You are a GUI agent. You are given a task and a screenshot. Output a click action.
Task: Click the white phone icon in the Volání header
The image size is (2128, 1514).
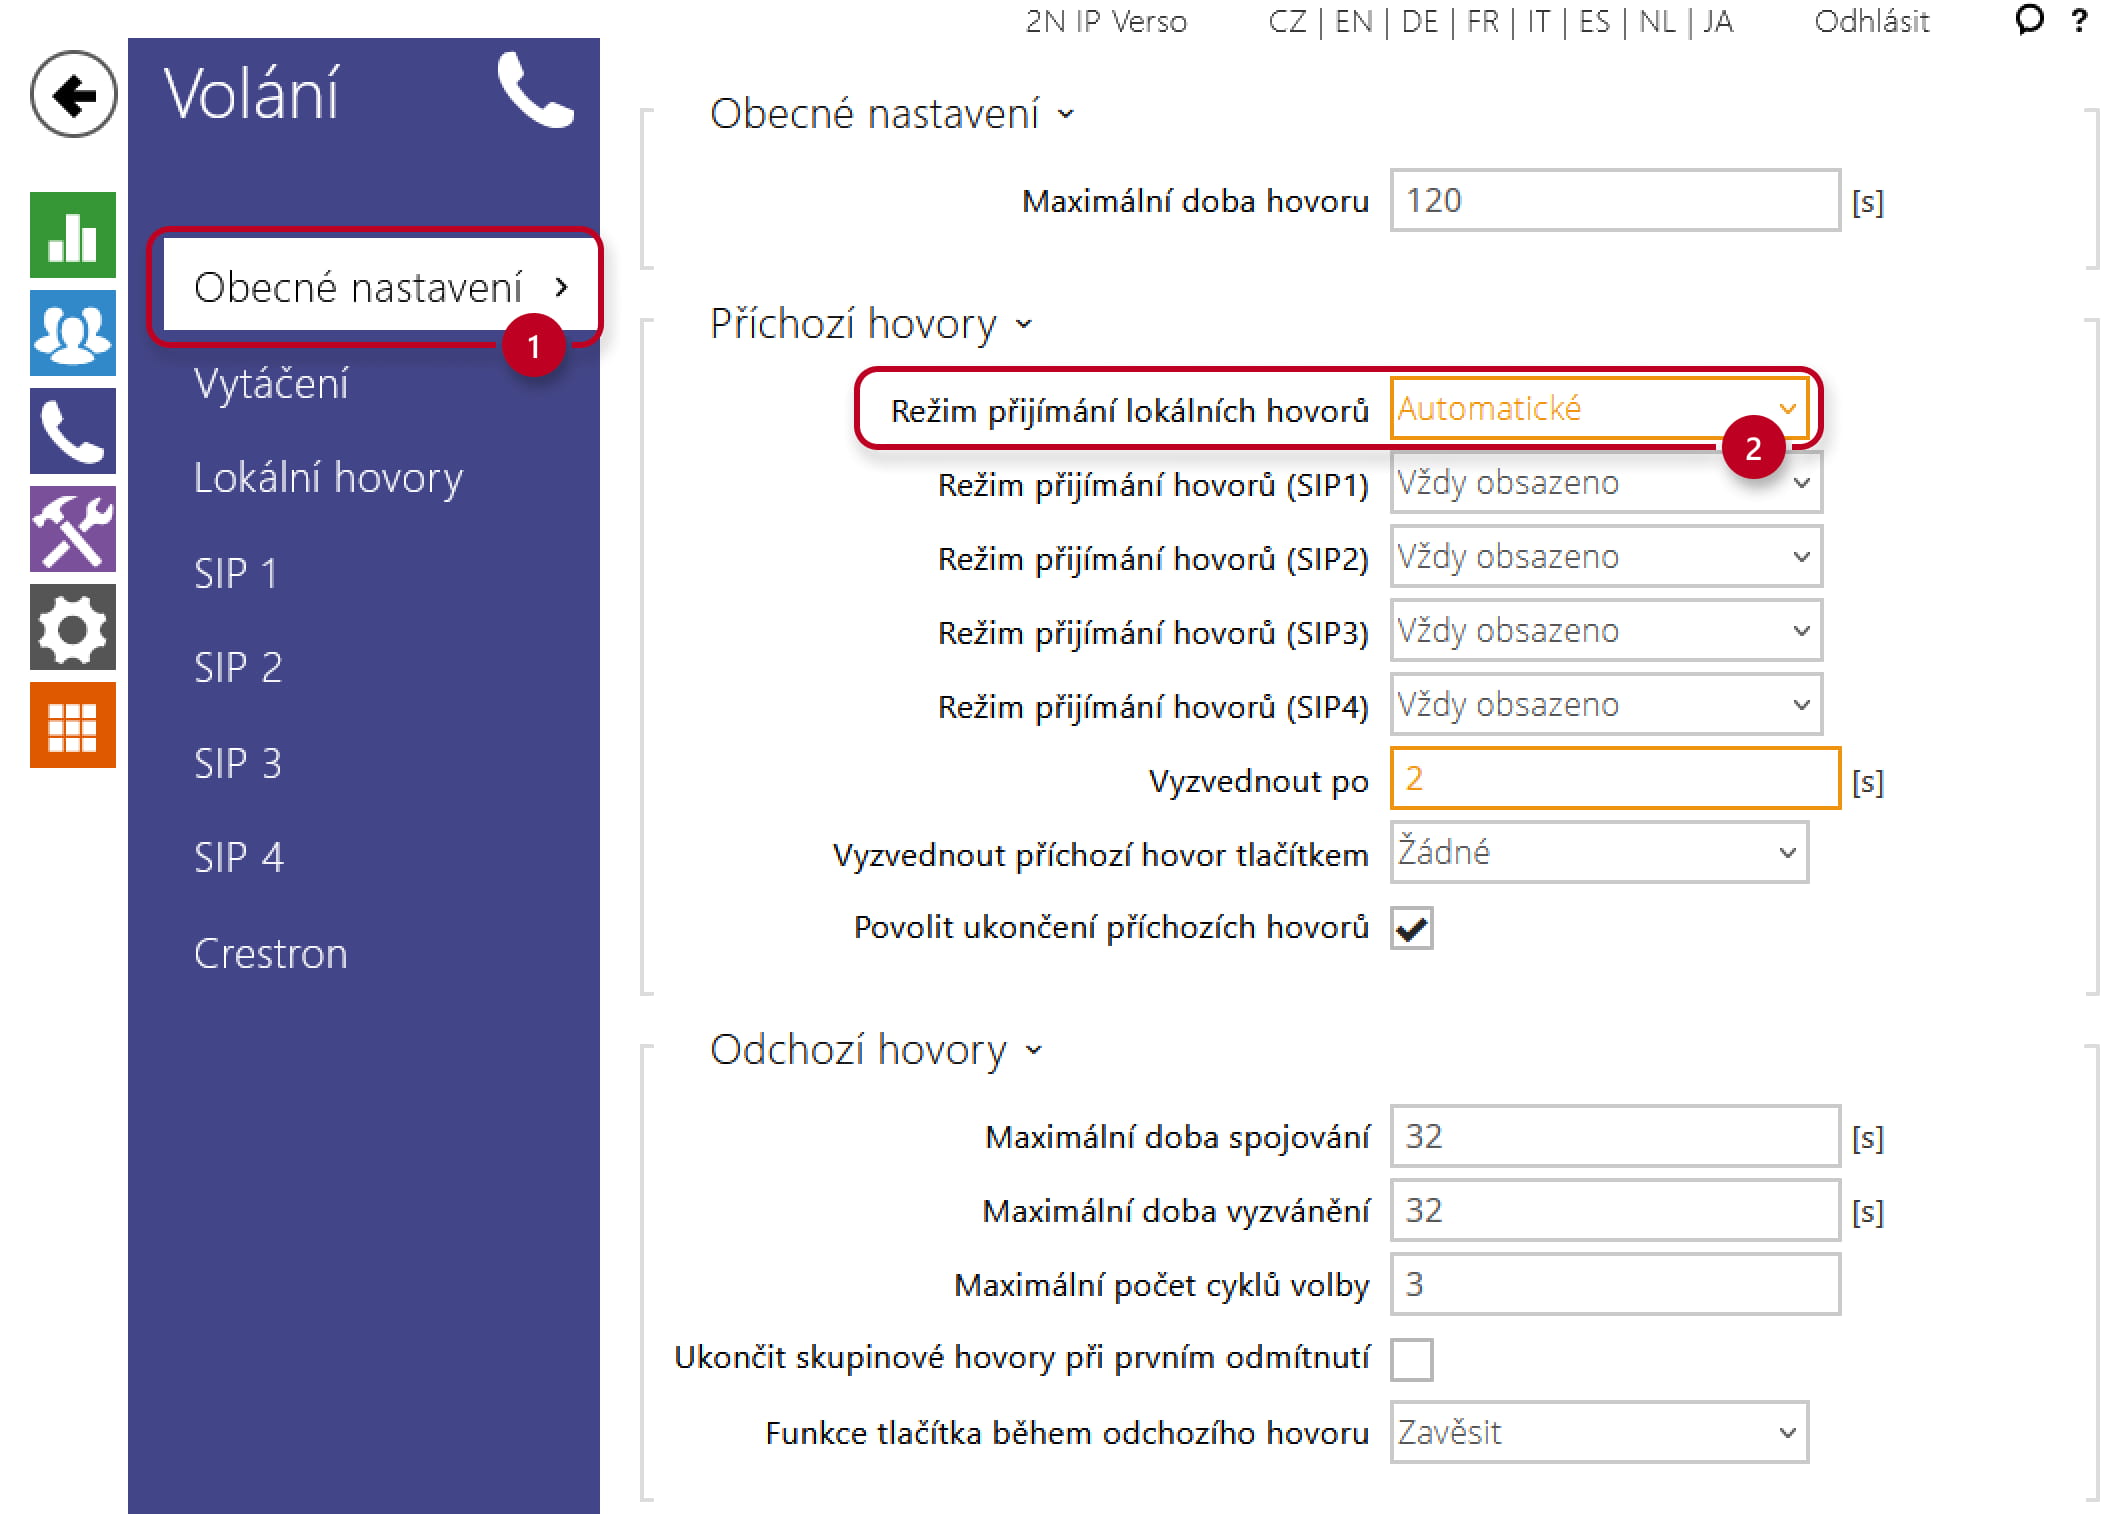click(x=536, y=90)
